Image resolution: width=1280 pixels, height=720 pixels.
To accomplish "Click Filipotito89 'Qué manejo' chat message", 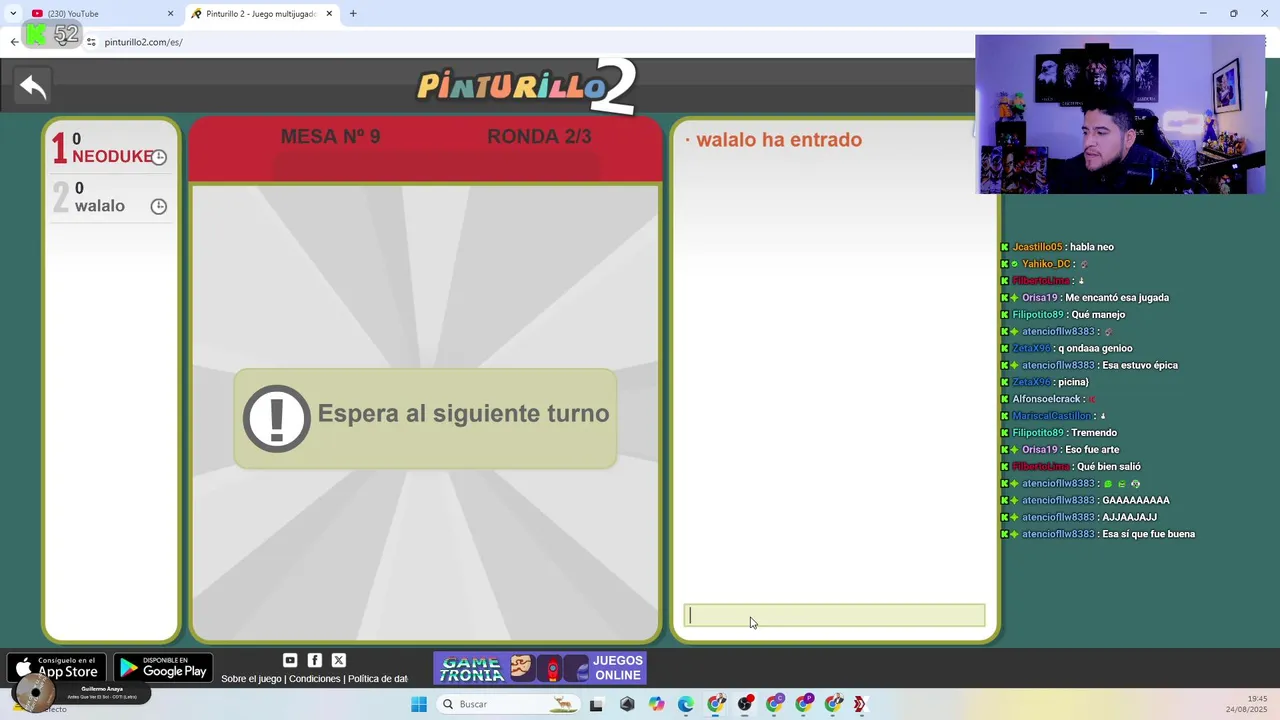I will [x=1063, y=315].
